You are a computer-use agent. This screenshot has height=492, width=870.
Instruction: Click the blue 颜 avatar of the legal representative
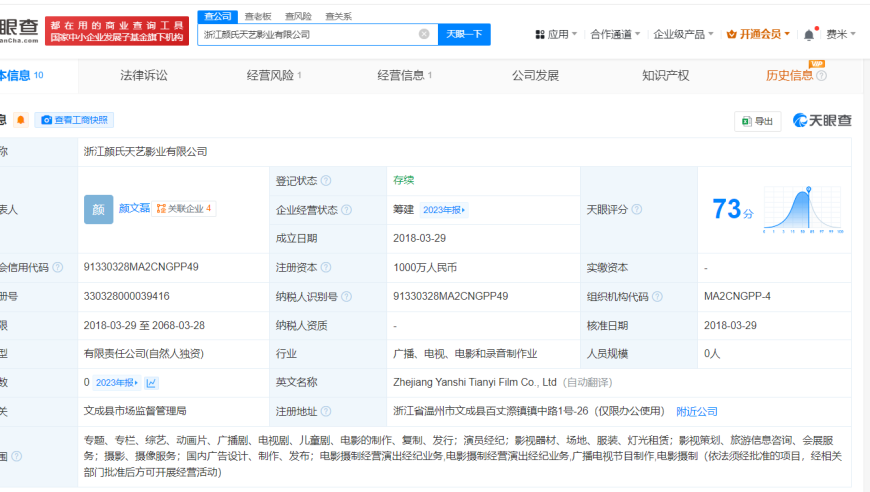(98, 209)
